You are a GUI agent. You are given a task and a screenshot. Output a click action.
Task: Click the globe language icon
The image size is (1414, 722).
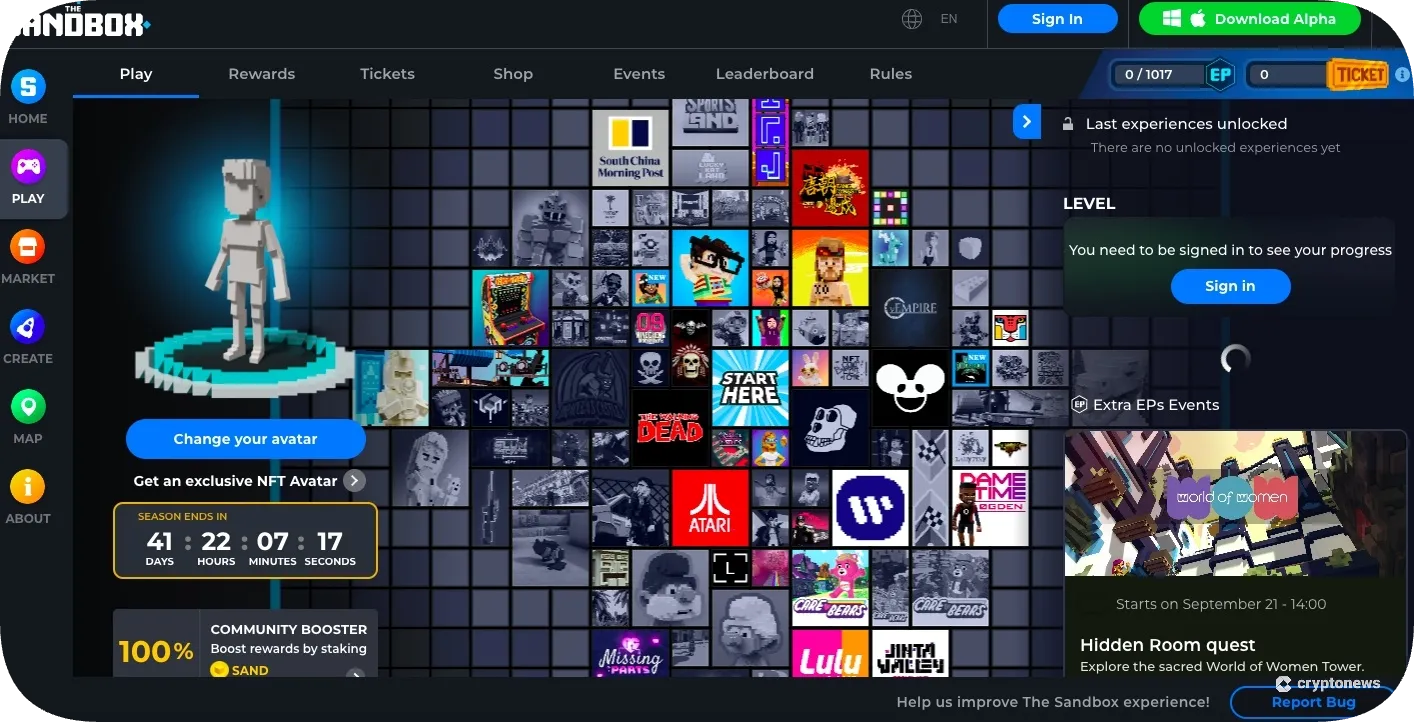(911, 19)
